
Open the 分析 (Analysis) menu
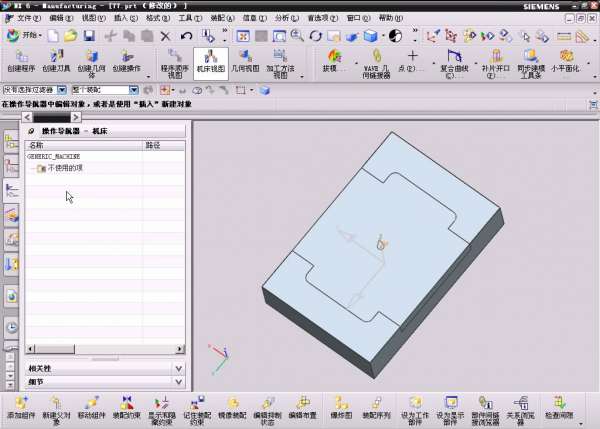click(x=285, y=18)
